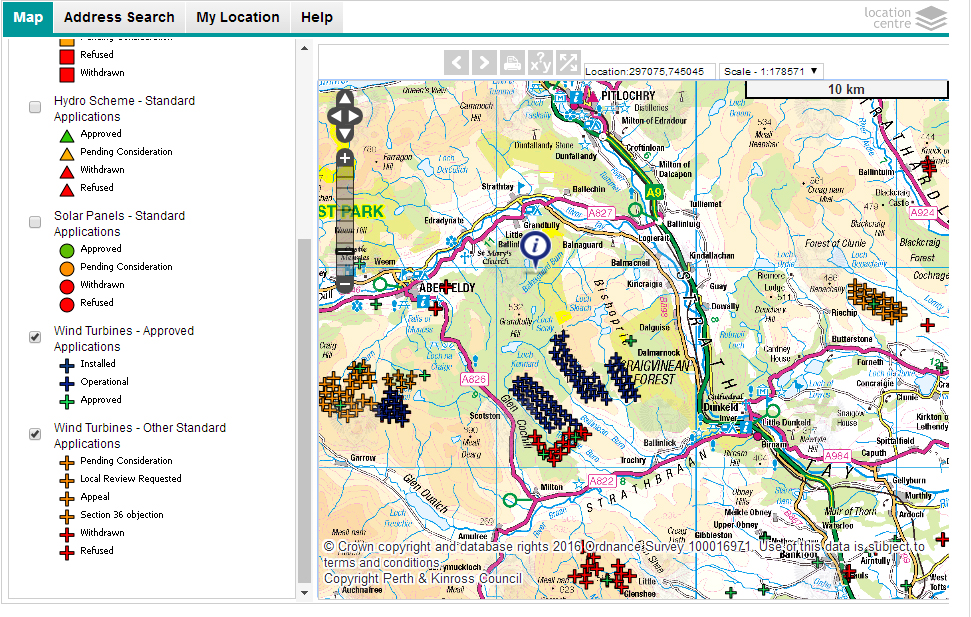This screenshot has width=971, height=617.
Task: Click the blue turbine cluster in Craigvinean Forest
Action: point(622,377)
